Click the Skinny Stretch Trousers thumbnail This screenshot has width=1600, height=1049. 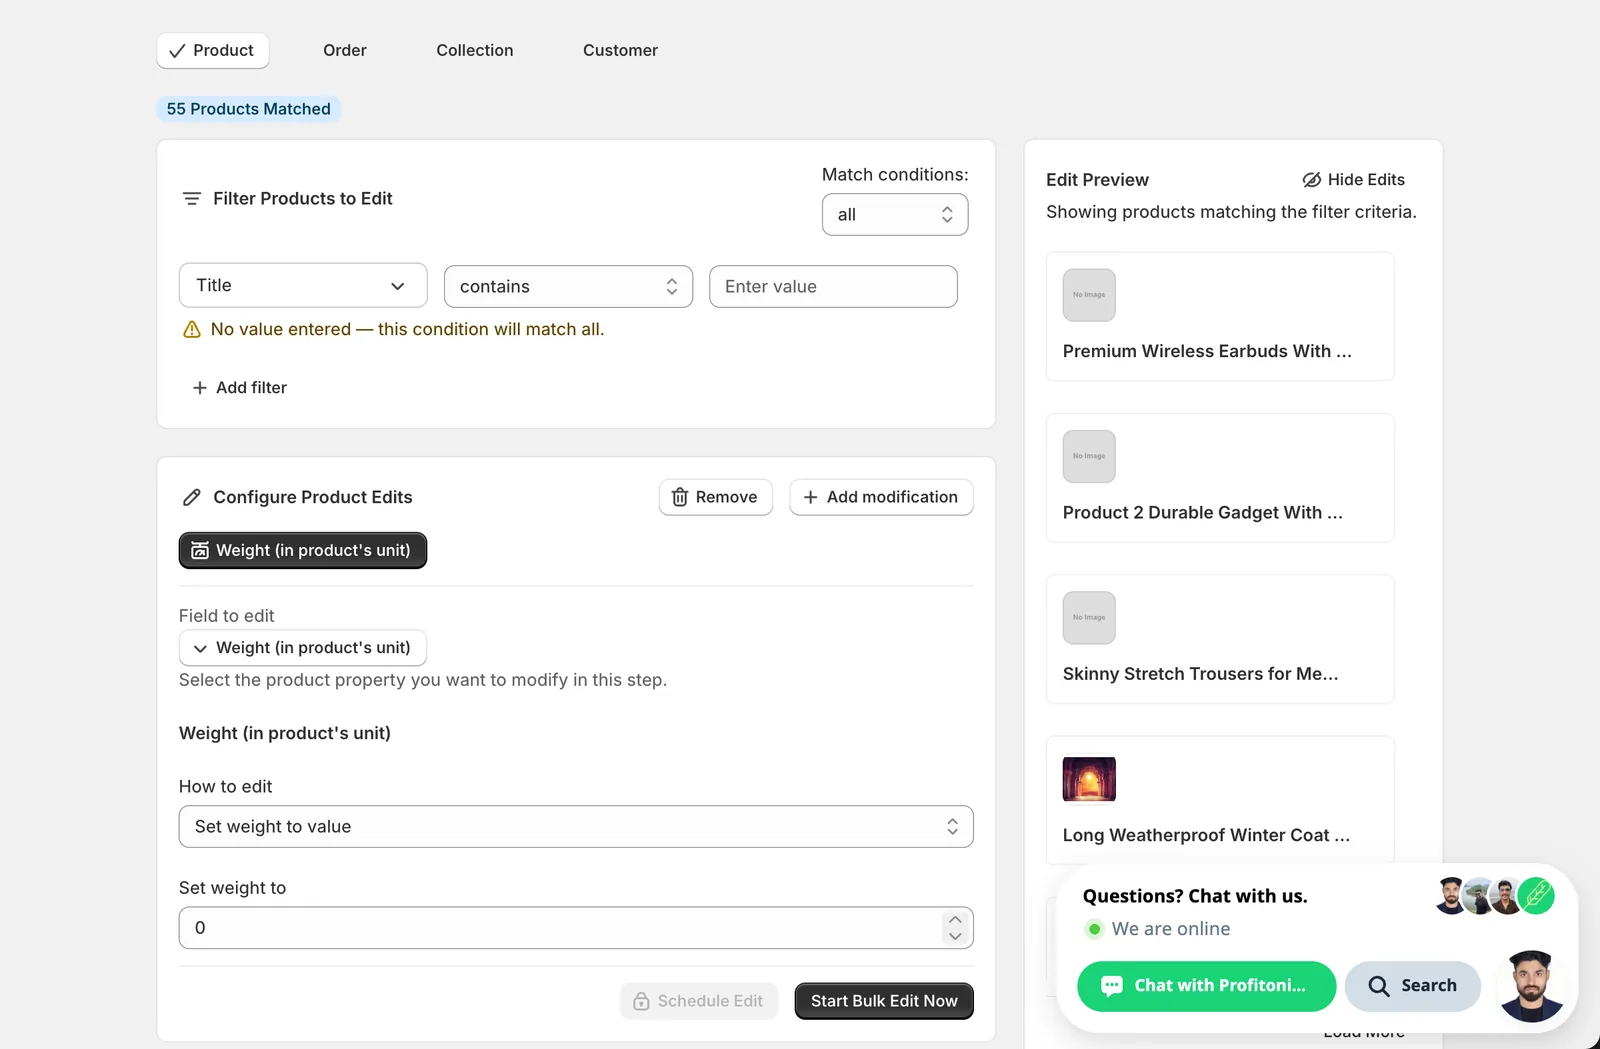click(x=1089, y=618)
